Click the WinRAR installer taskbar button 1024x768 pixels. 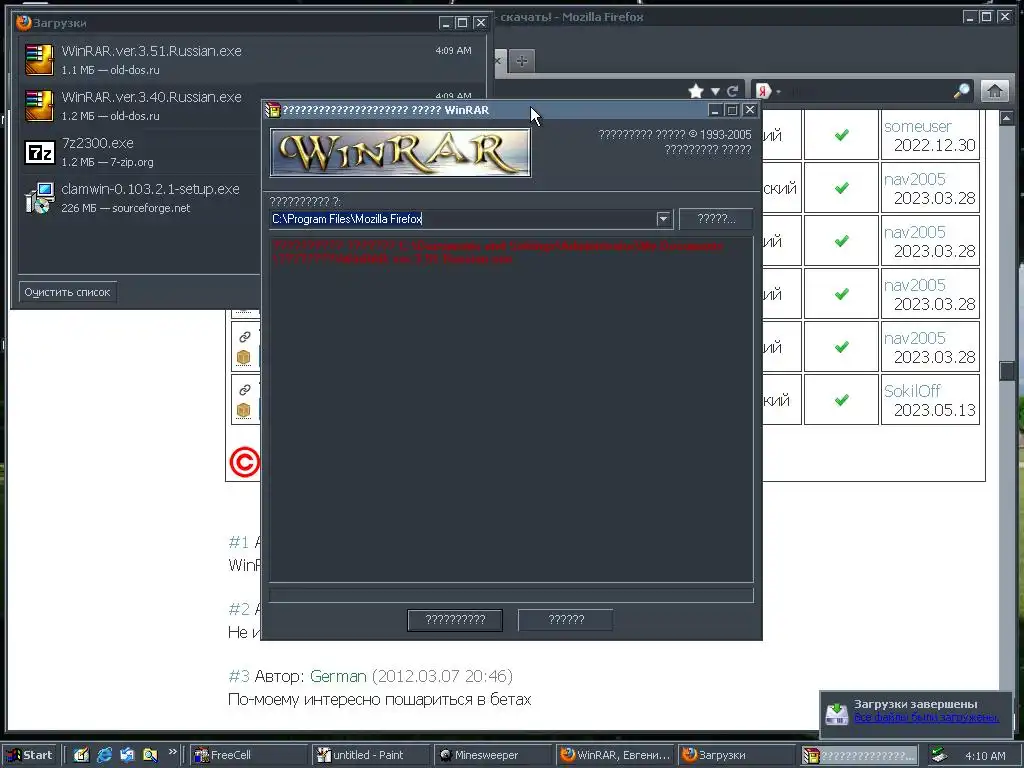click(859, 755)
